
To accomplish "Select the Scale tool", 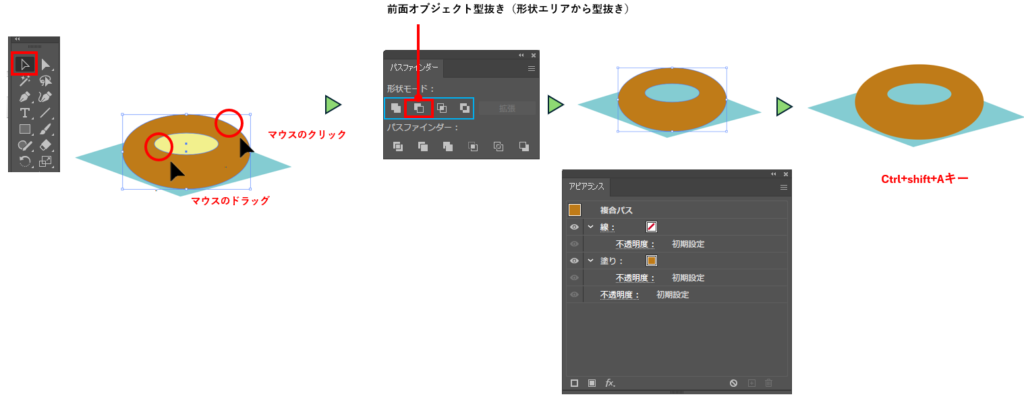I will point(46,161).
